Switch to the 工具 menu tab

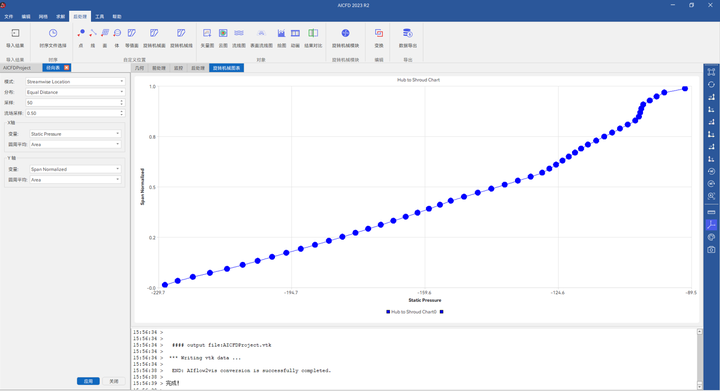[100, 17]
